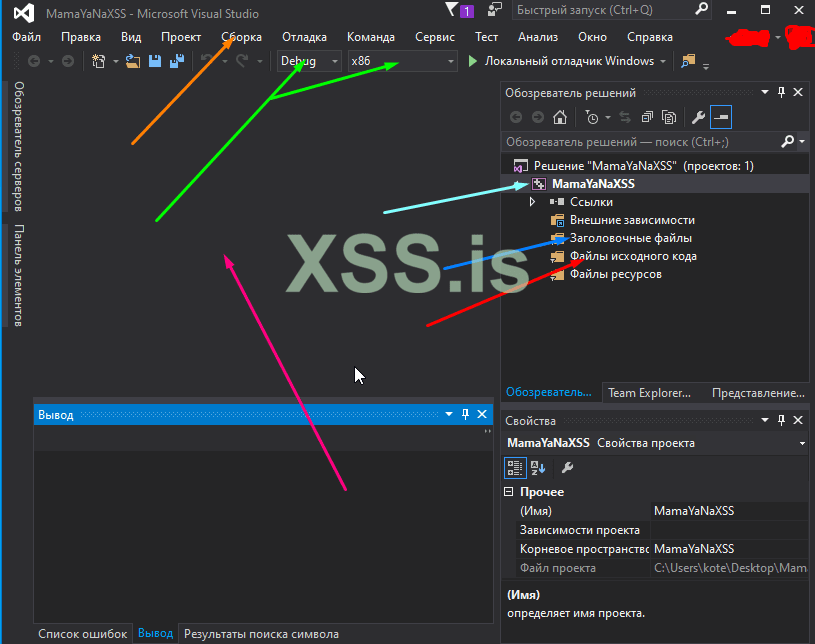Click the Redo arrow in the toolbar
The width and height of the screenshot is (815, 644).
point(242,61)
